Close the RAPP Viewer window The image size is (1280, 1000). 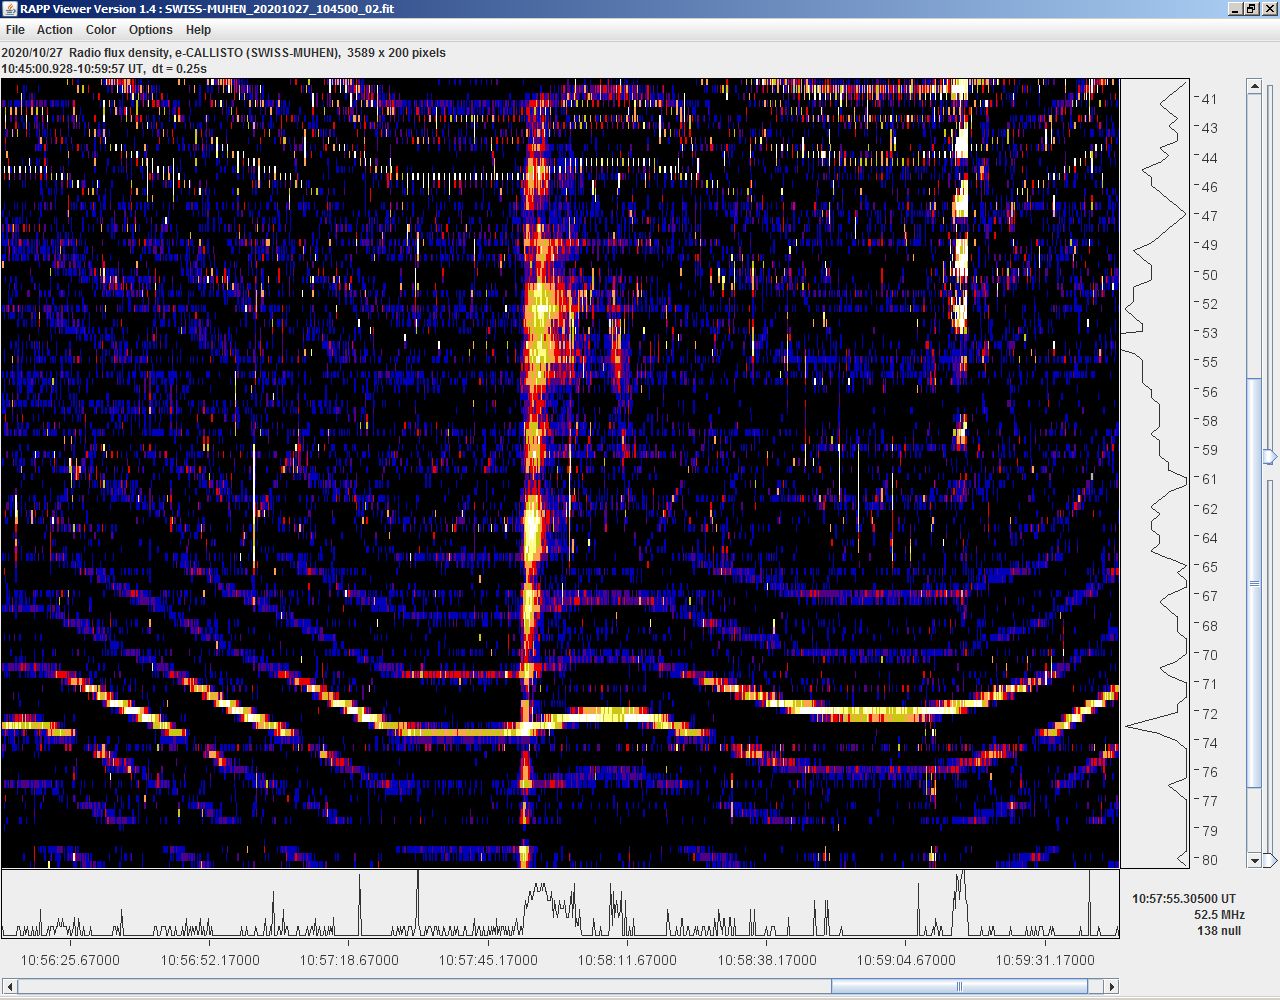(x=1268, y=9)
